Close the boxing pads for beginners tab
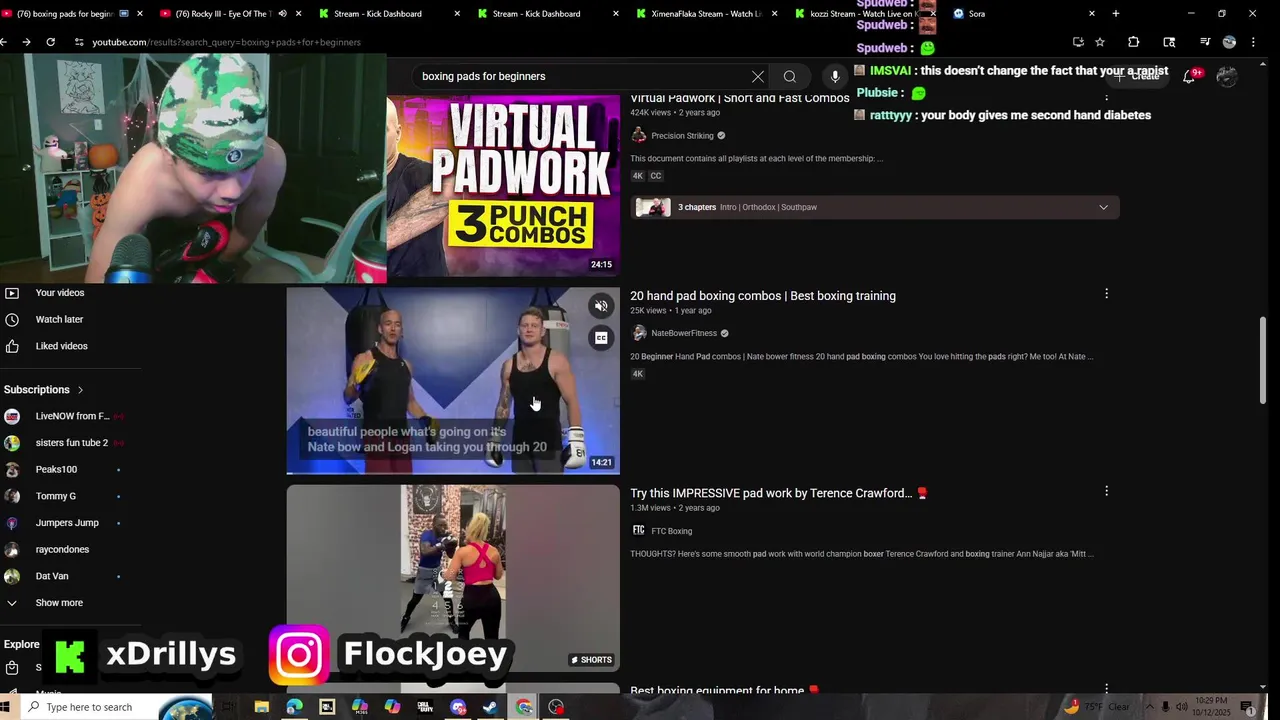Image resolution: width=1280 pixels, height=720 pixels. point(140,14)
